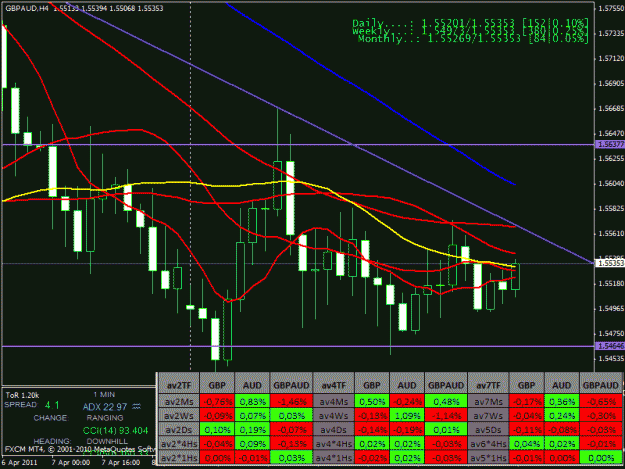Click the DOWNHILL heading status
Screen dimensions: 625x469
(107, 442)
